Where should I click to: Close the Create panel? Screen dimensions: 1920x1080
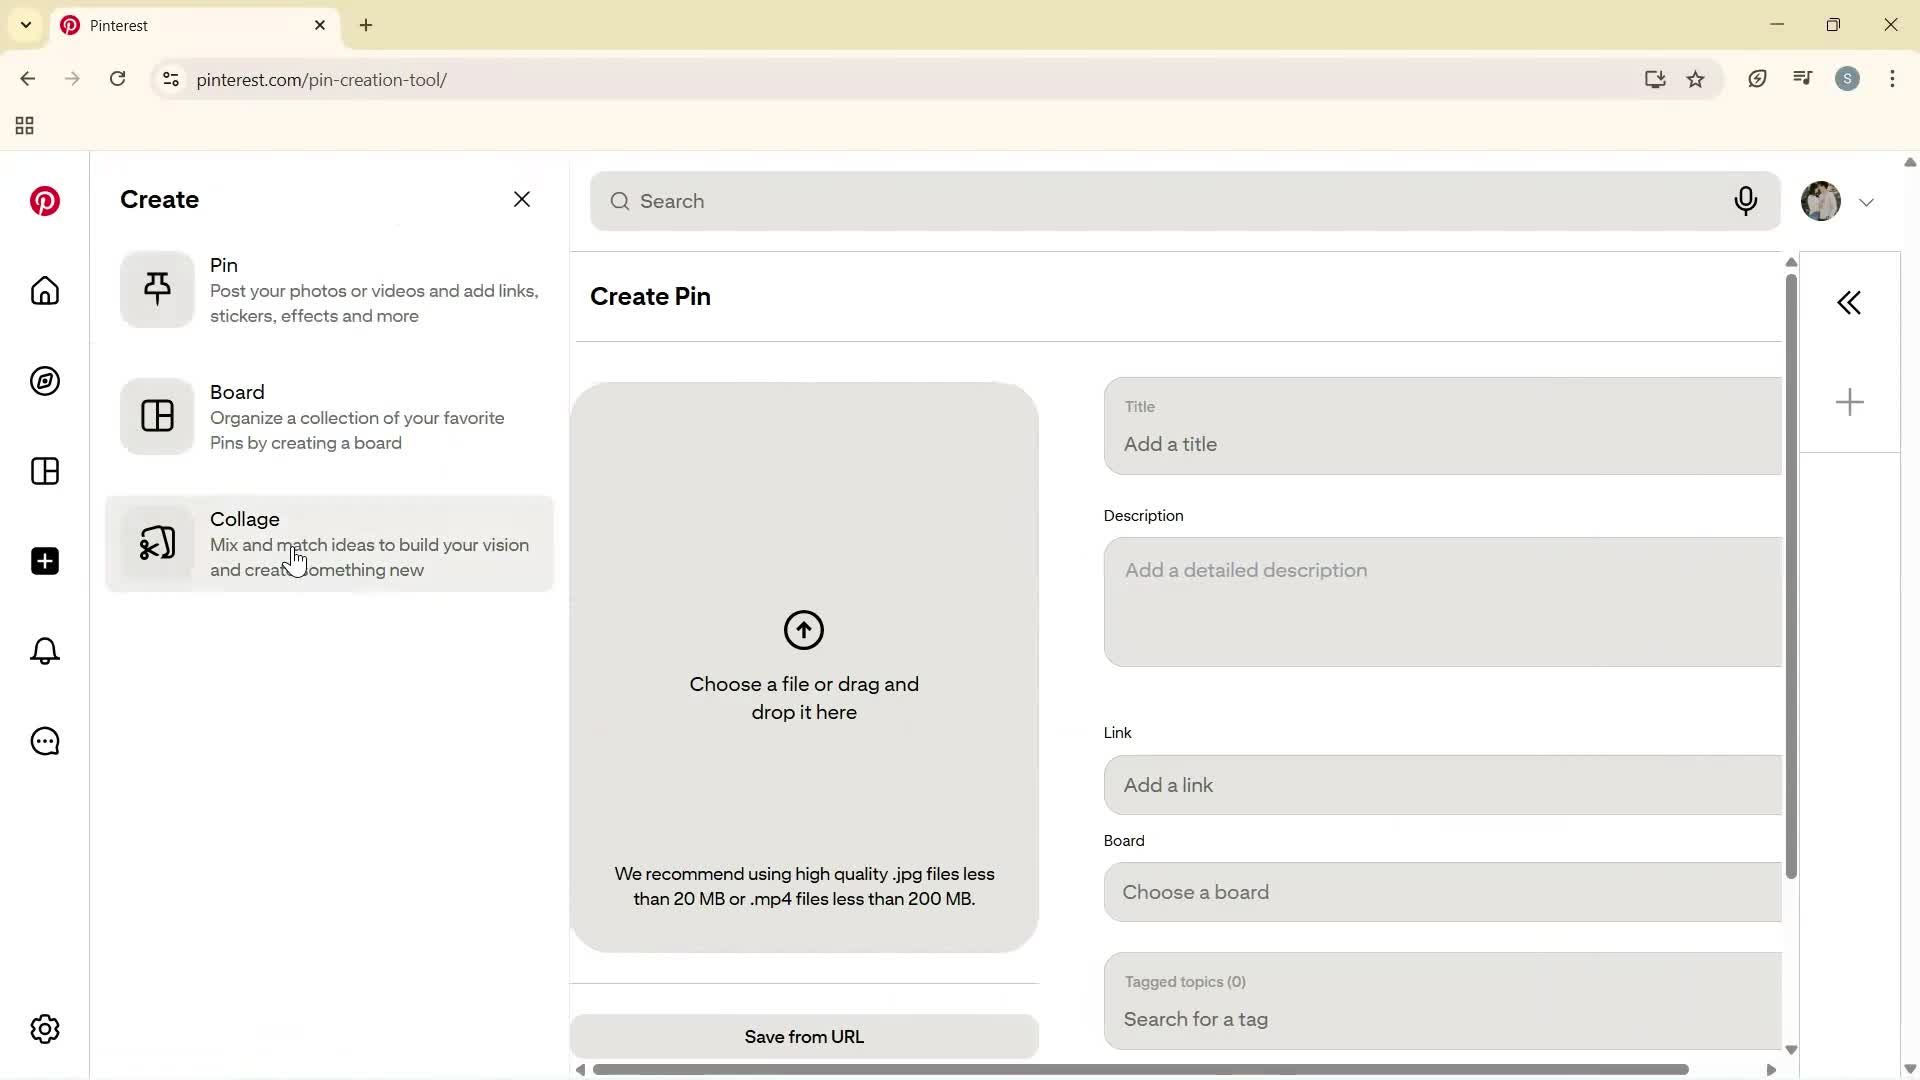[x=522, y=199]
